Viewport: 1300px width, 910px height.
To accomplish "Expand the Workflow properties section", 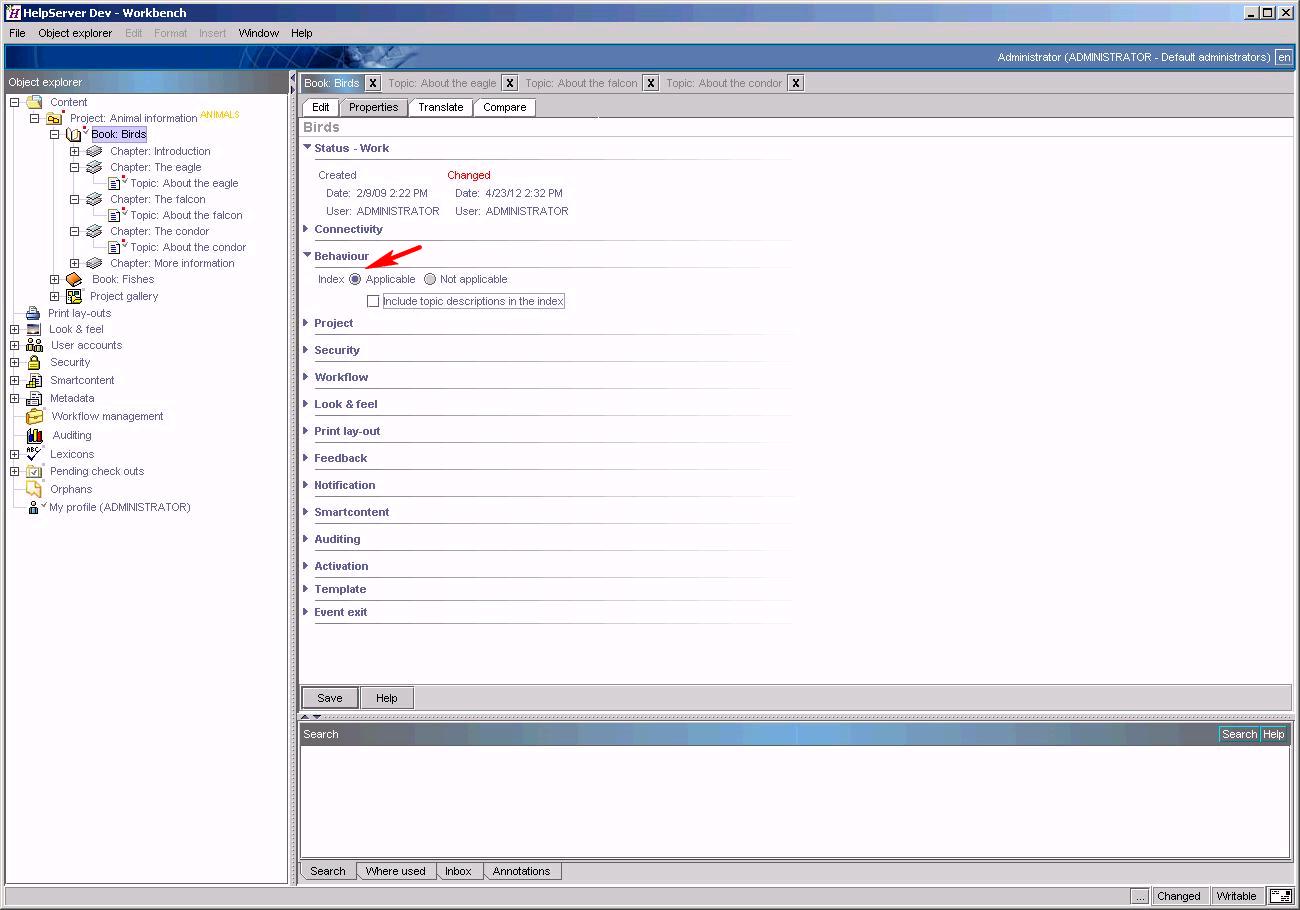I will [x=306, y=377].
